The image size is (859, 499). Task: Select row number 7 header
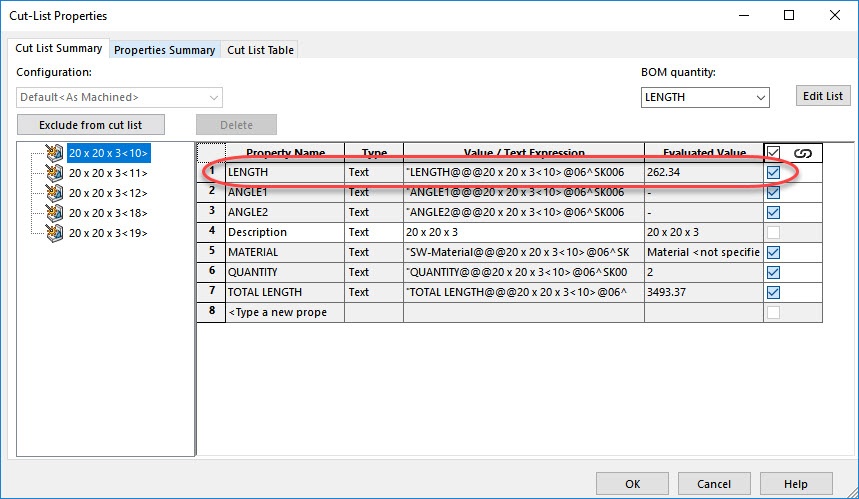(211, 292)
